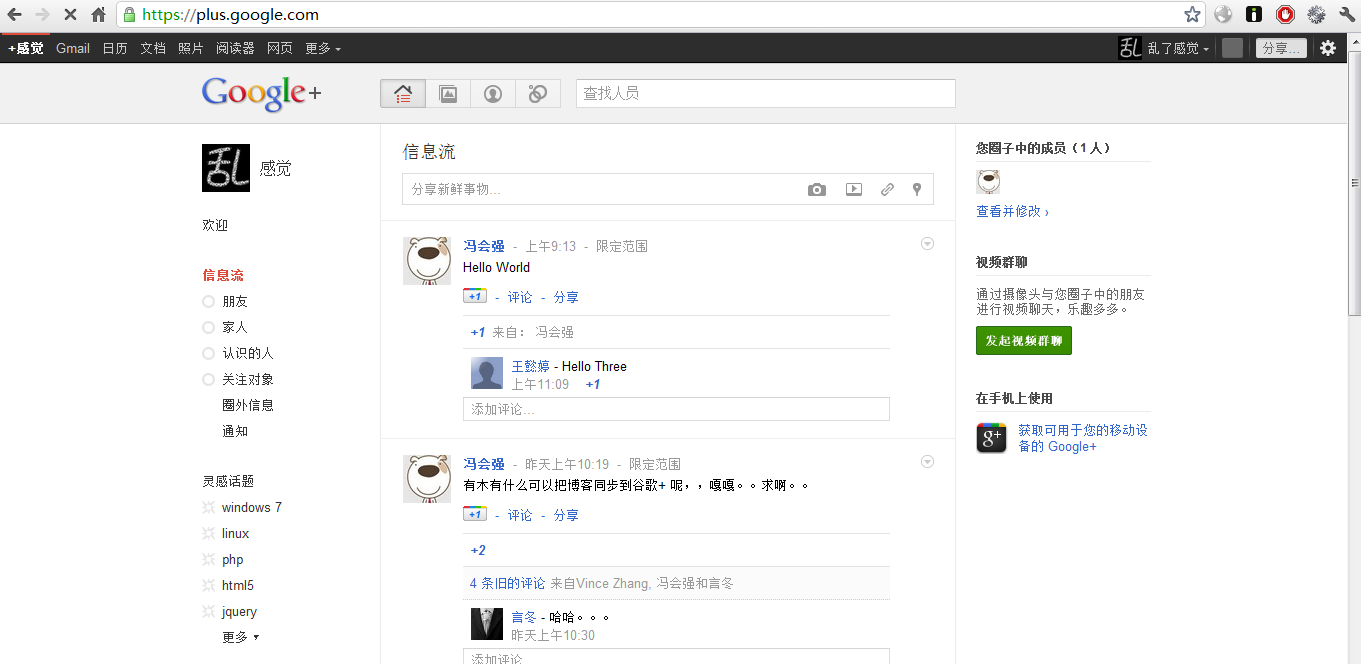Click the page's vertical scrollbar

(1354, 182)
